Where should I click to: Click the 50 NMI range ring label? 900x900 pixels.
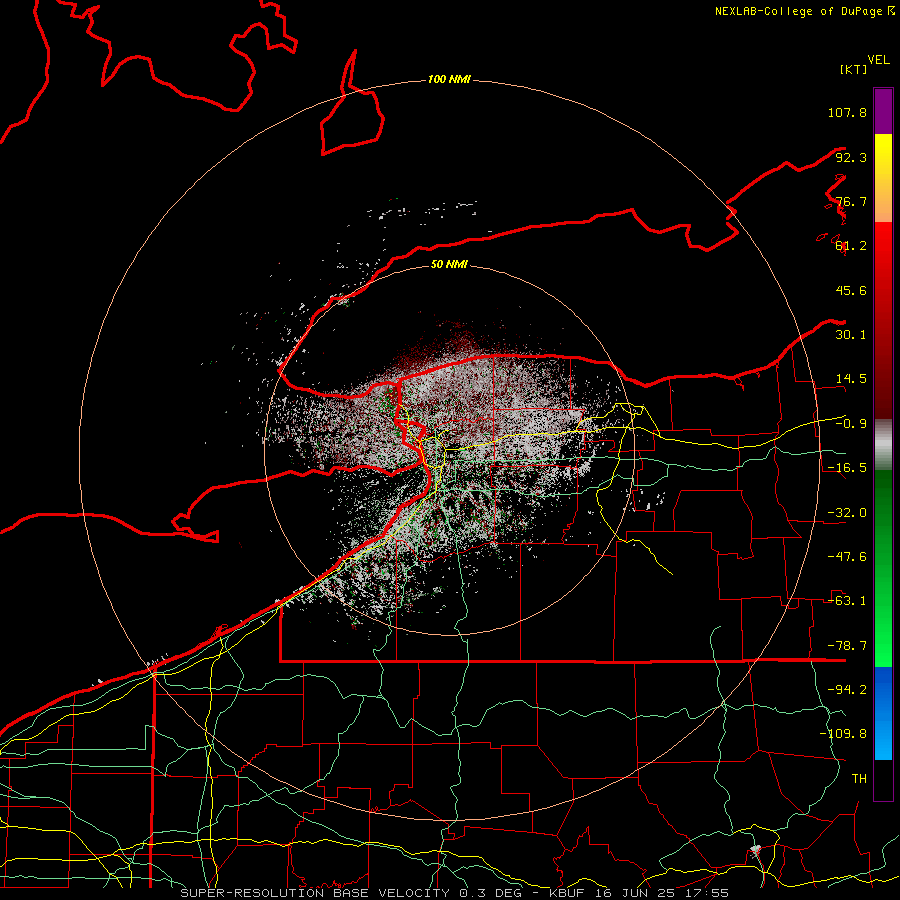coord(449,264)
